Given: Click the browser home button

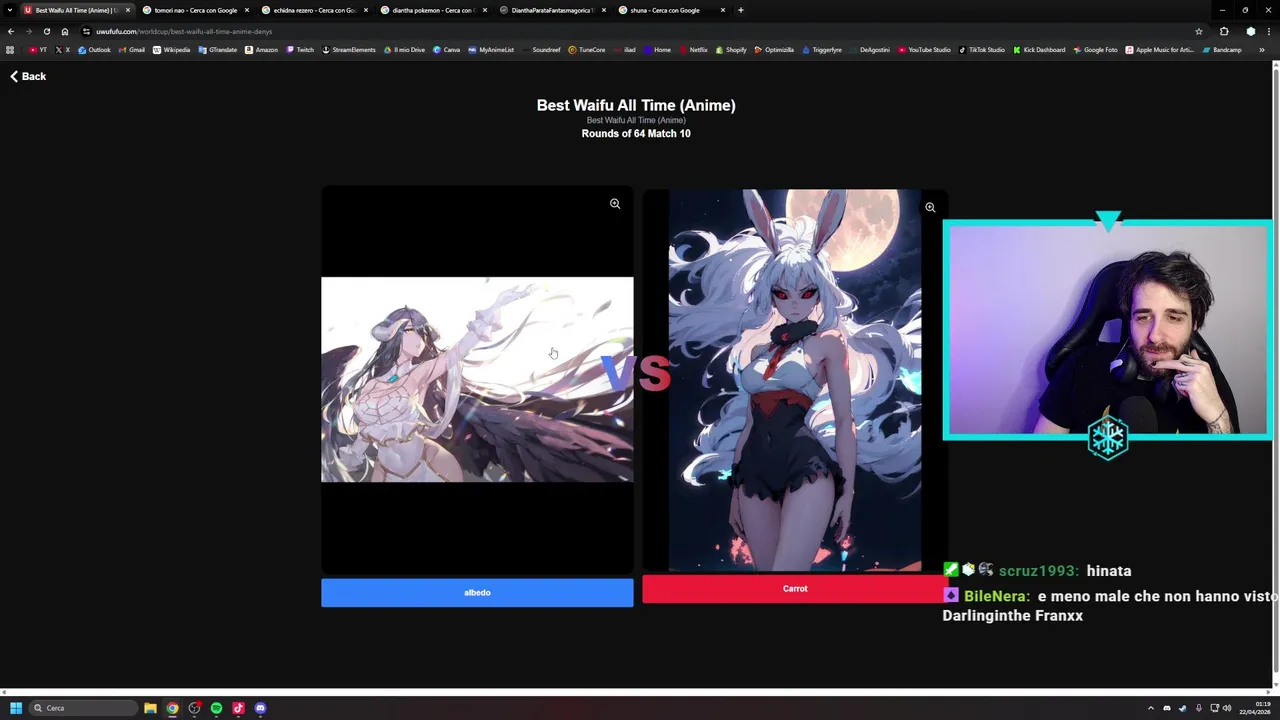Looking at the screenshot, I should [x=65, y=31].
